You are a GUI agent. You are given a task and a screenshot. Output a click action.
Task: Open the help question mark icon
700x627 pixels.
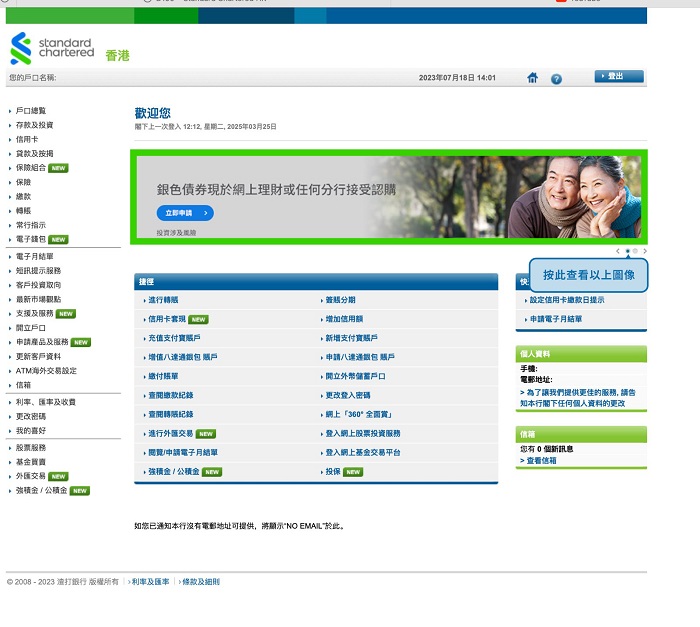click(x=556, y=78)
